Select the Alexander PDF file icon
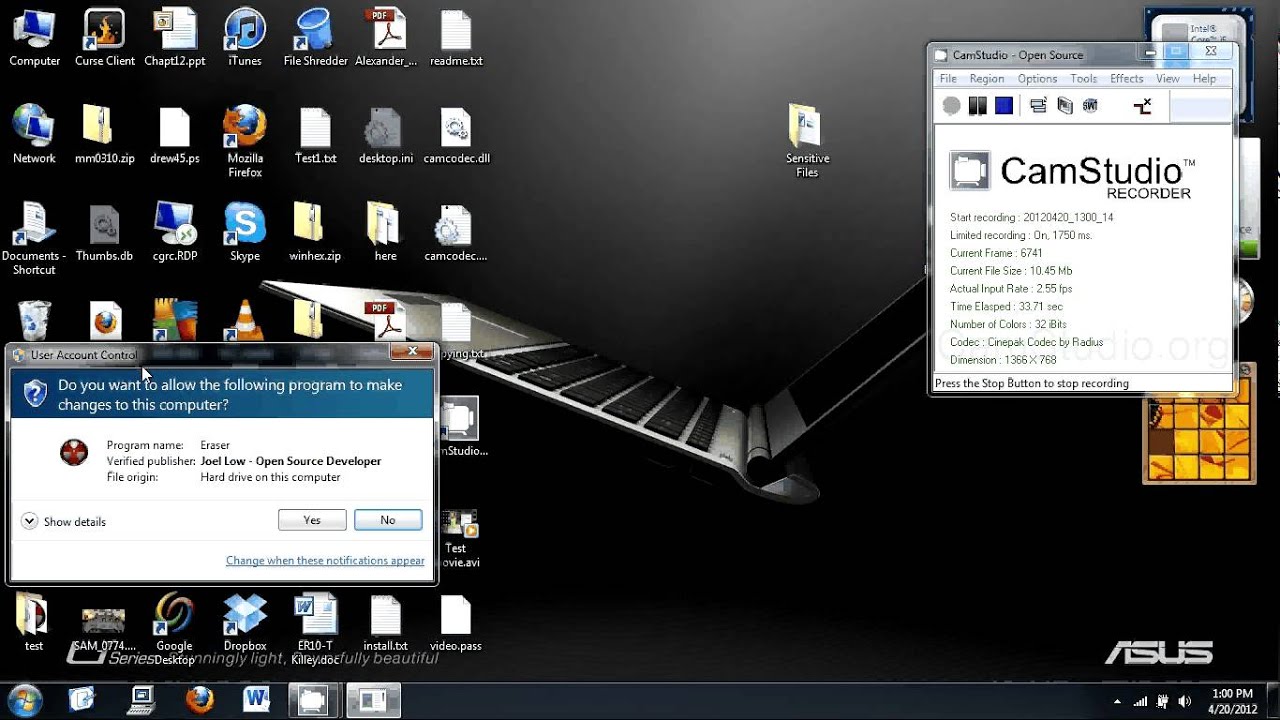The width and height of the screenshot is (1280, 720). pos(385,38)
